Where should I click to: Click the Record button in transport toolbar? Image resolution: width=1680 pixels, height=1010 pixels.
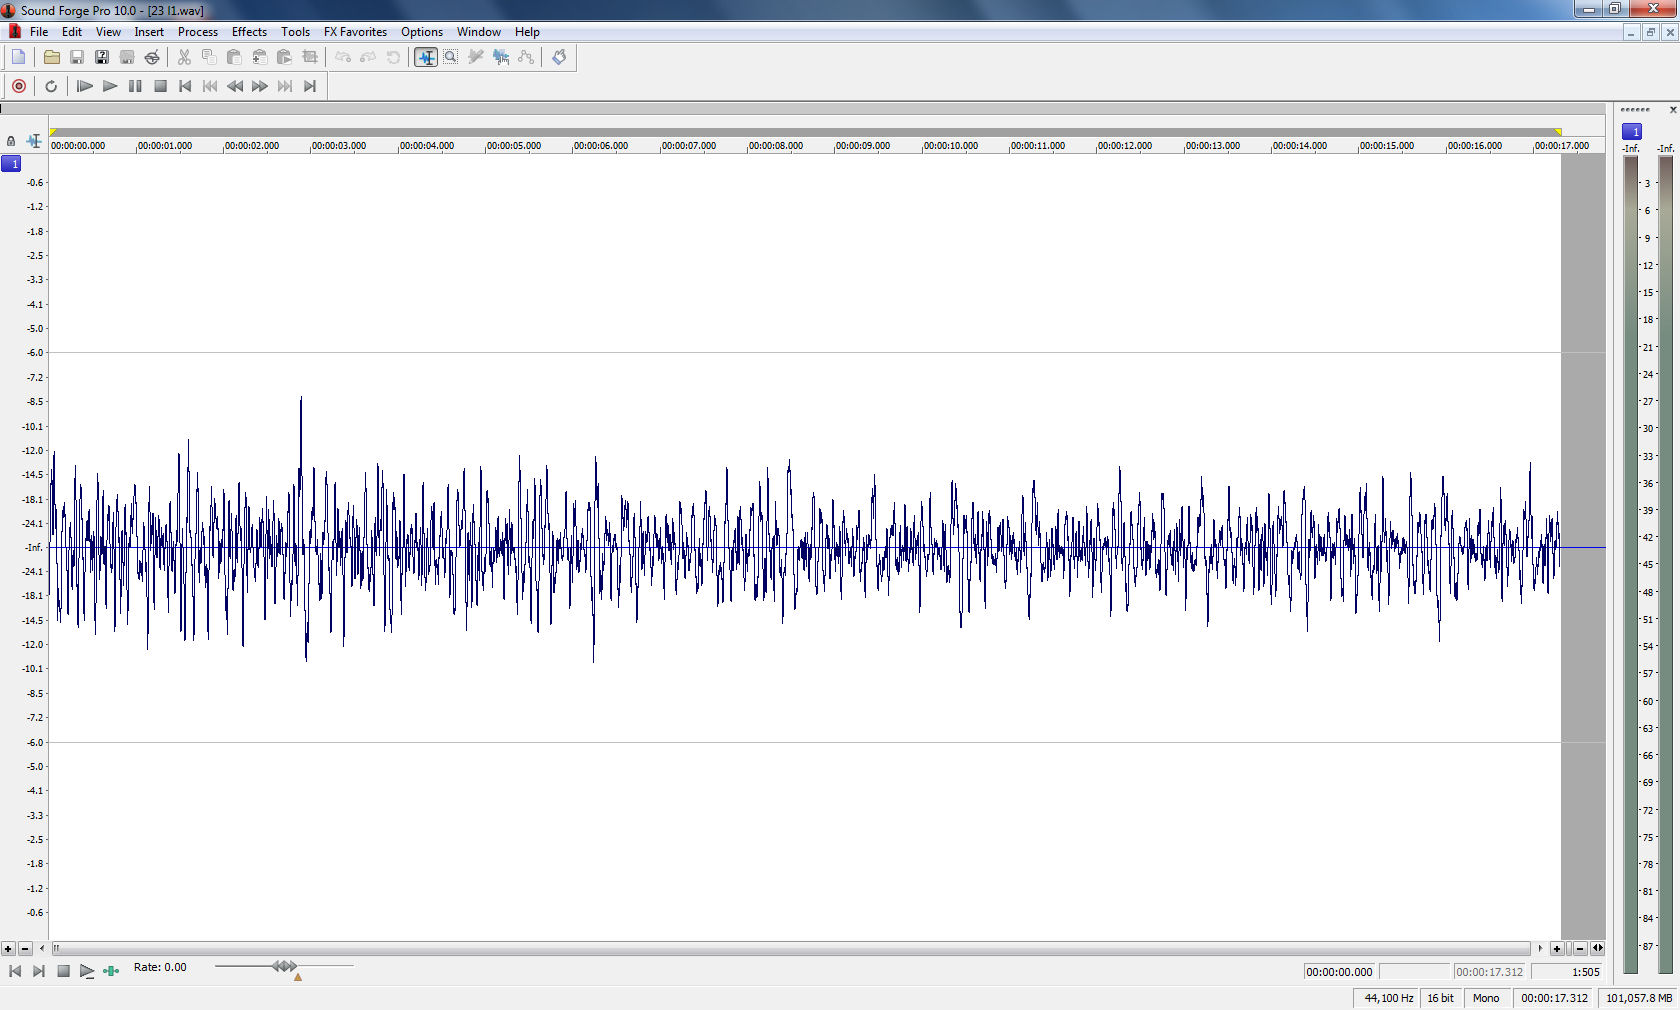coord(18,86)
